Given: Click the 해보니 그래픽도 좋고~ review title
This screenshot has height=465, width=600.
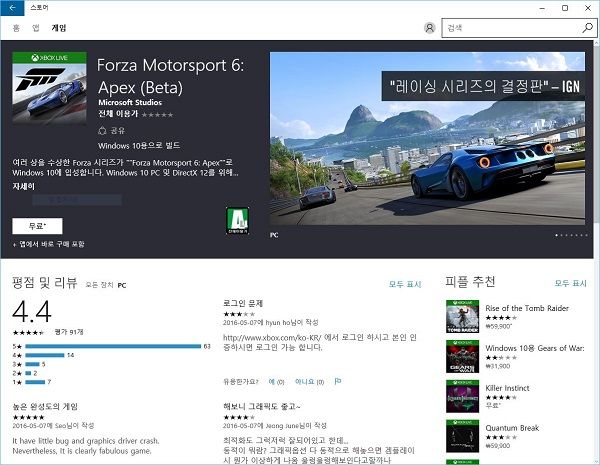Looking at the screenshot, I should tap(262, 406).
